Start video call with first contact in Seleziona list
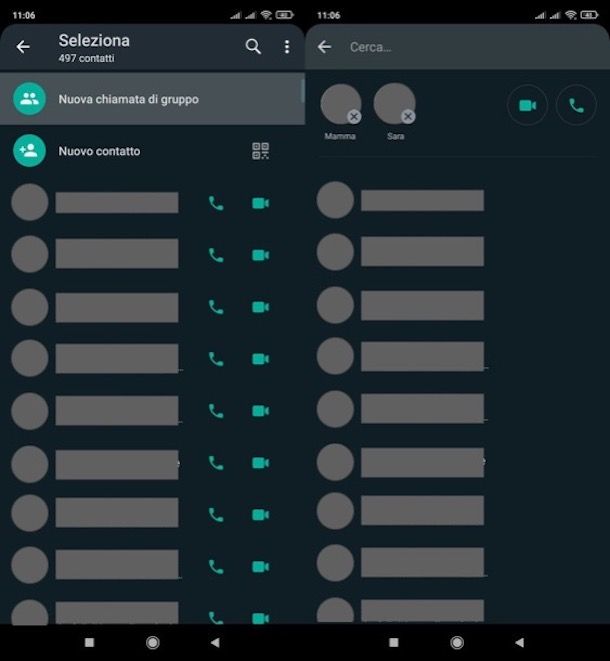This screenshot has height=661, width=610. pos(261,203)
